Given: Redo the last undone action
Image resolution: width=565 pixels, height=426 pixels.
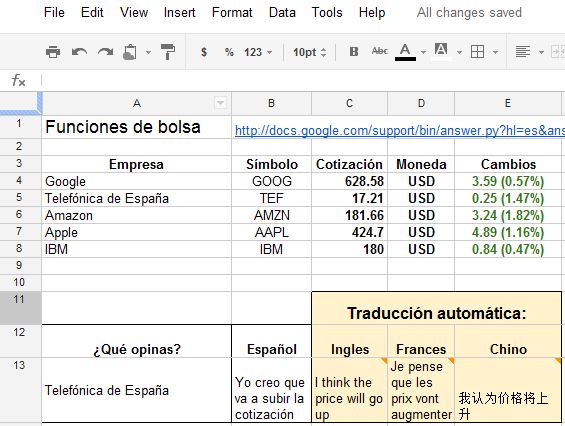Looking at the screenshot, I should tap(106, 52).
